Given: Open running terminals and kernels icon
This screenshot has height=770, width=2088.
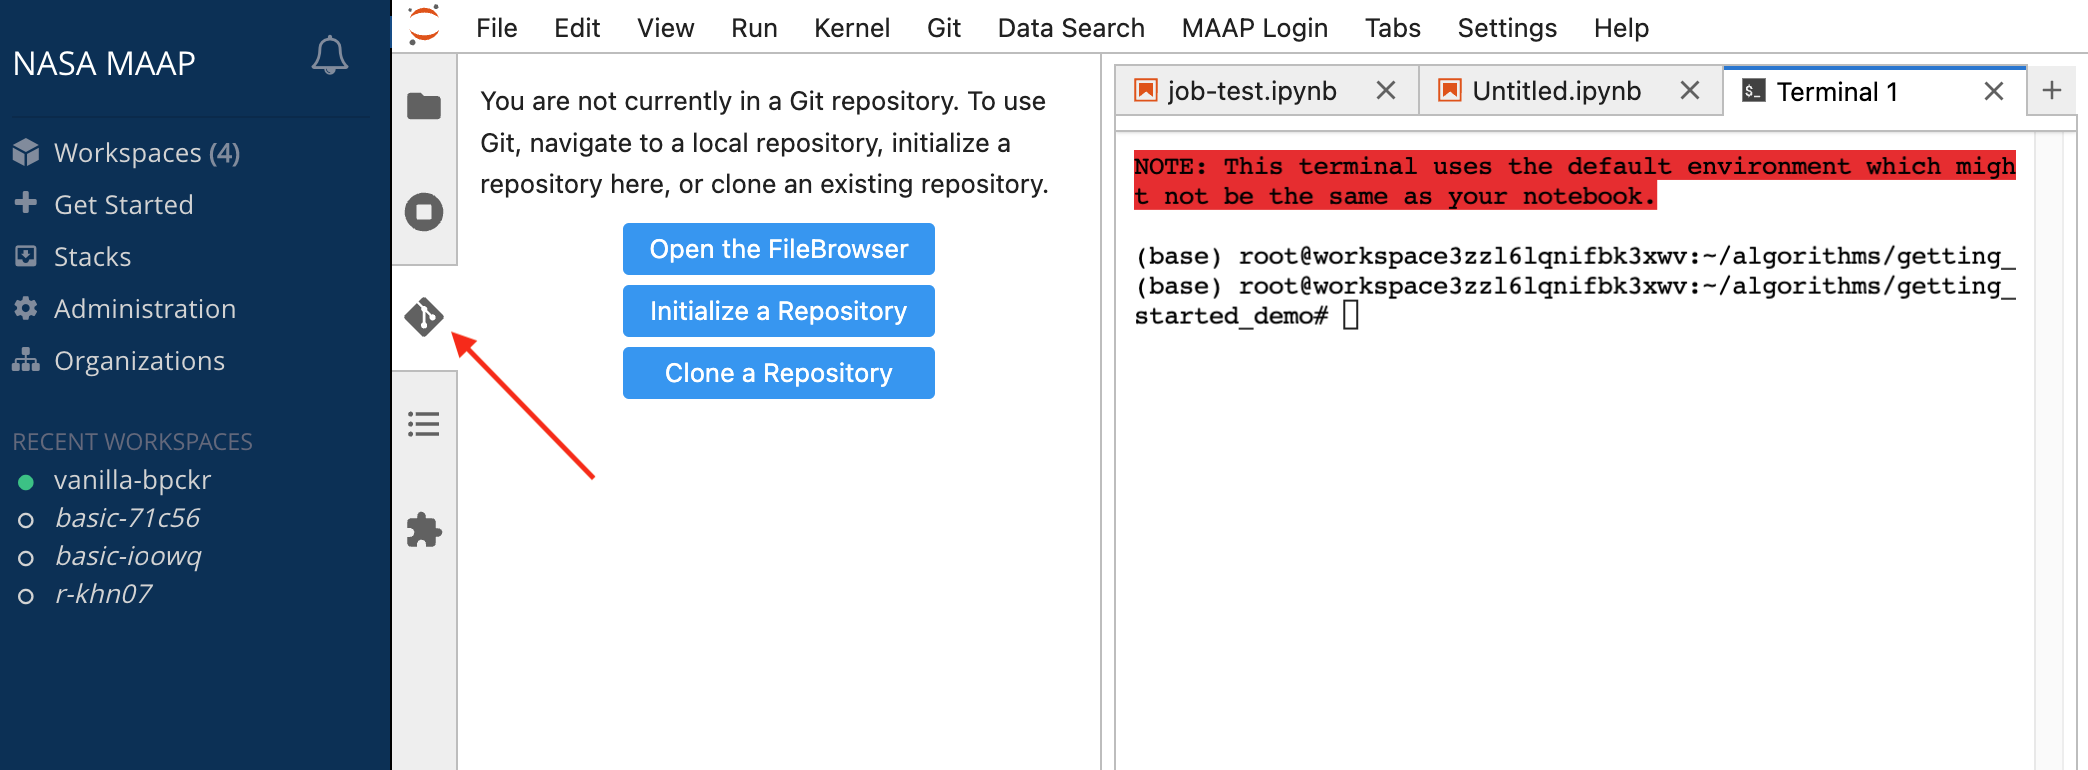Looking at the screenshot, I should pyautogui.click(x=424, y=212).
